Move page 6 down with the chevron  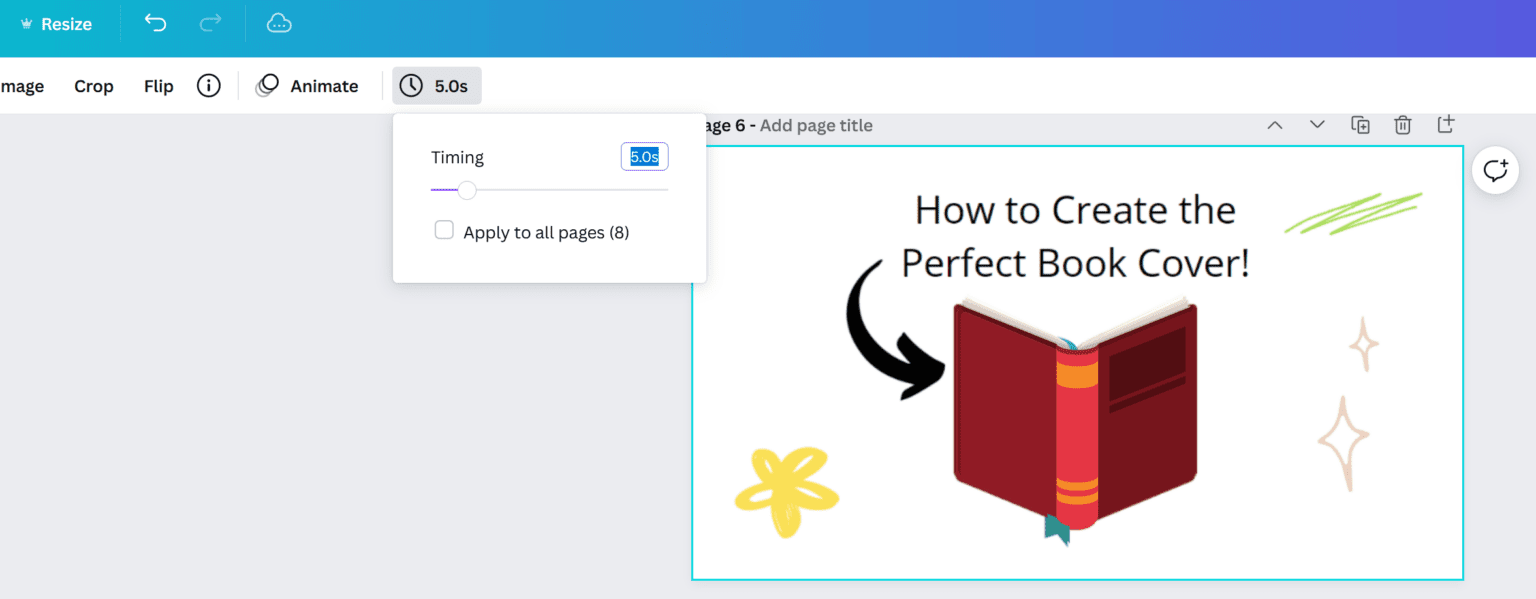1316,124
